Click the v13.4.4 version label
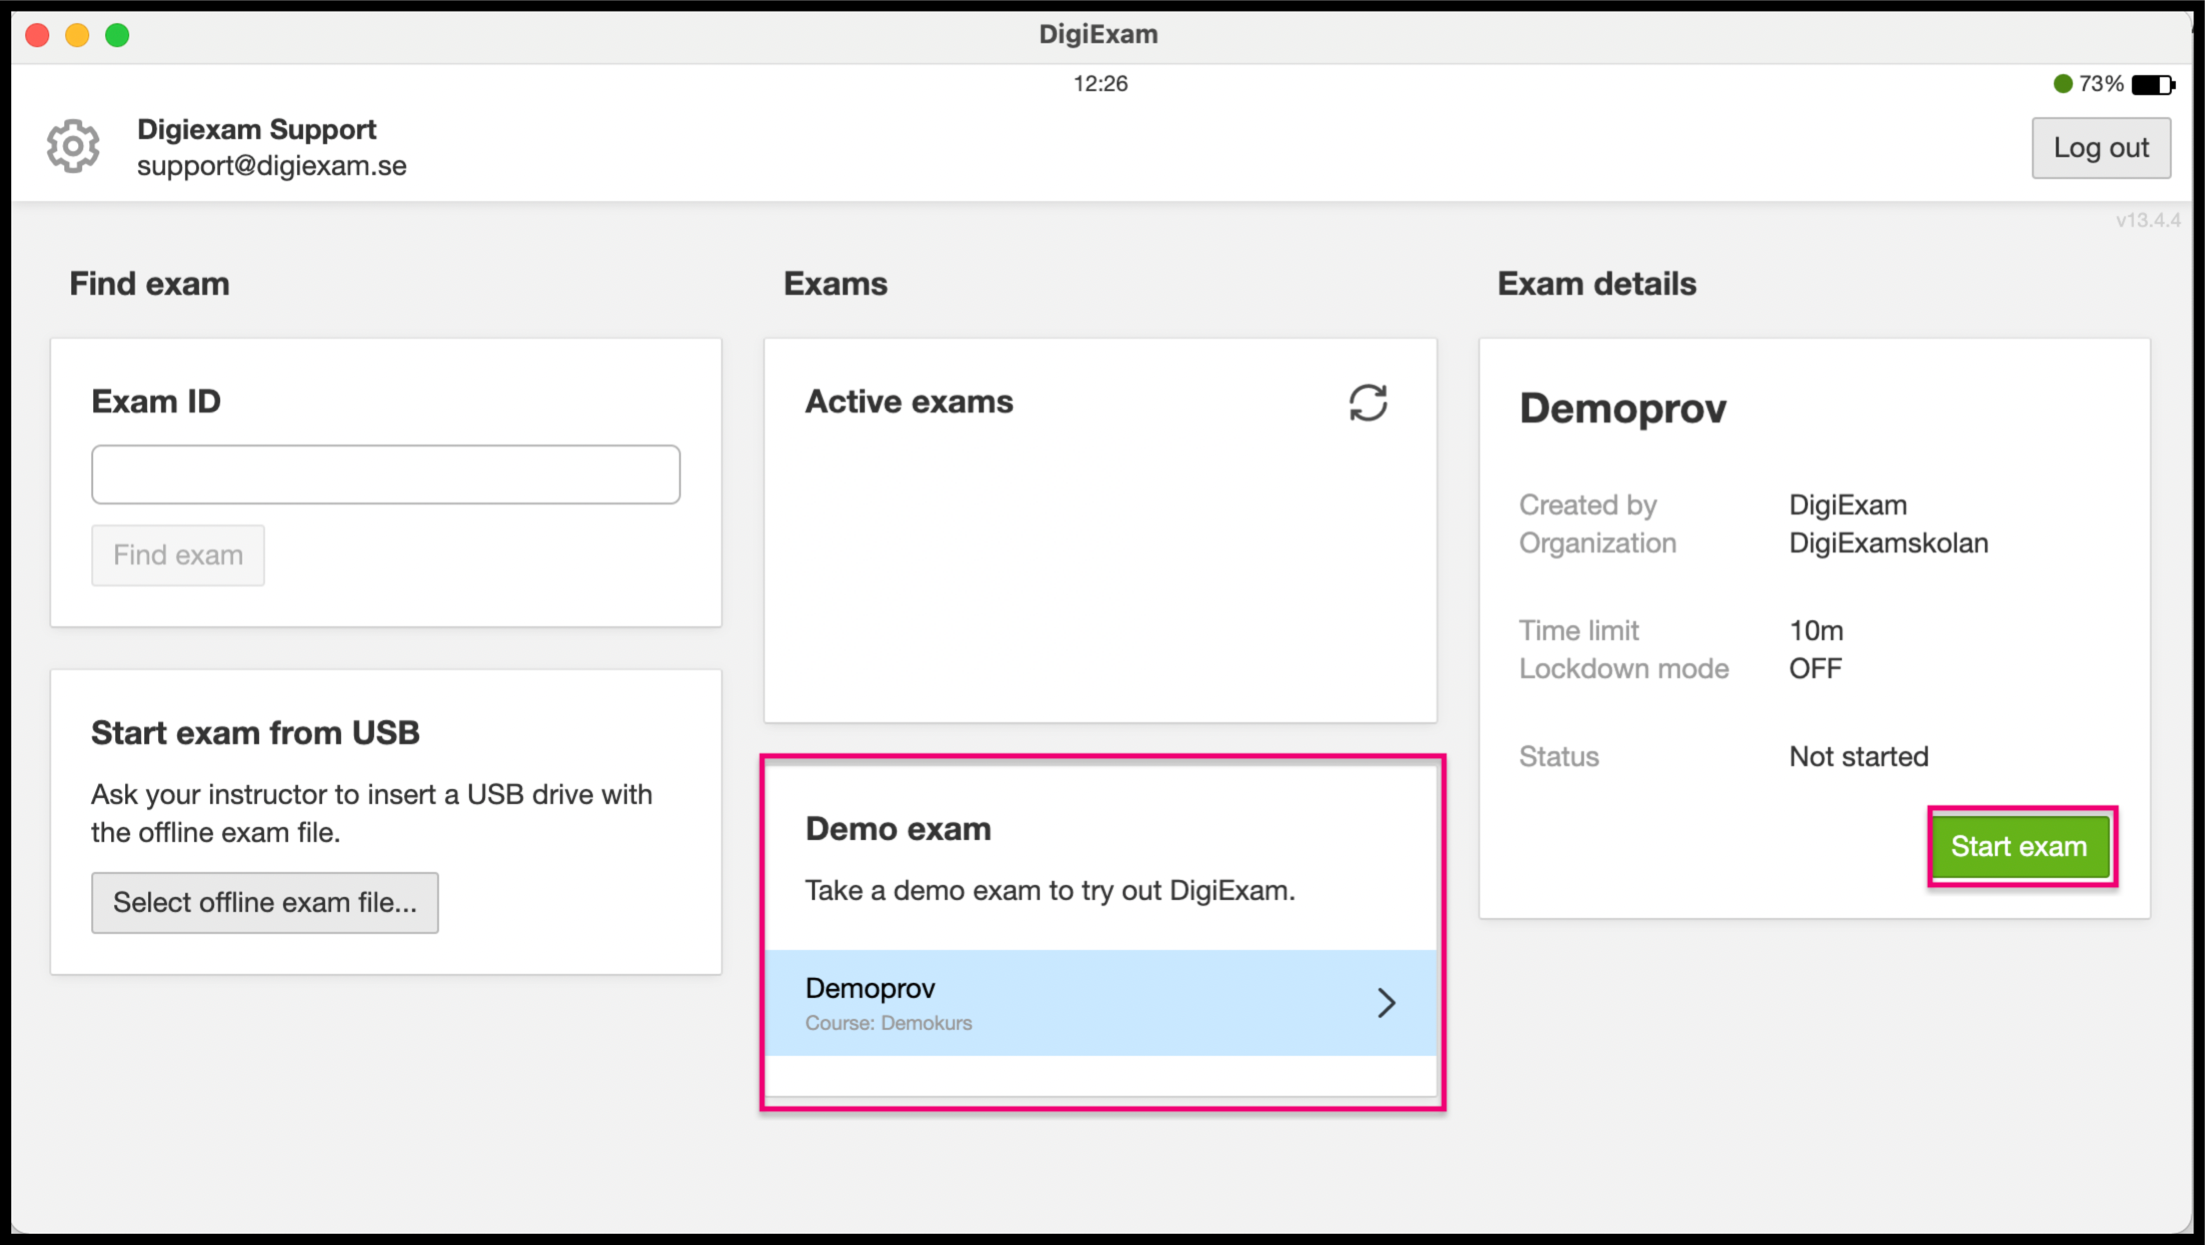 2147,220
